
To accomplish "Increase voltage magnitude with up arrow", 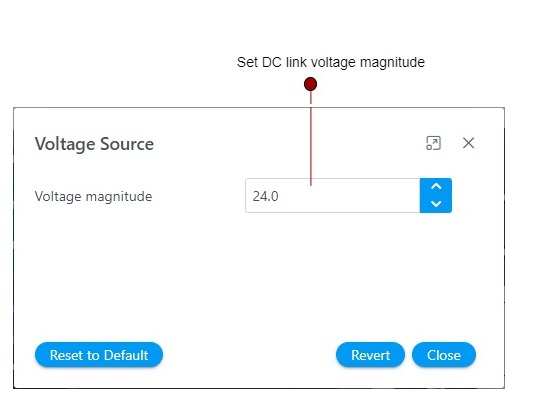I will 436,187.
